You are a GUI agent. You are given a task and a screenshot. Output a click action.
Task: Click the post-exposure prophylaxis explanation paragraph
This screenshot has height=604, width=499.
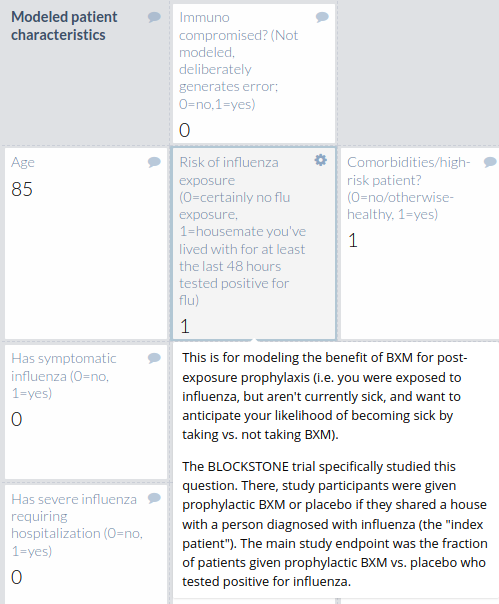[x=324, y=396]
